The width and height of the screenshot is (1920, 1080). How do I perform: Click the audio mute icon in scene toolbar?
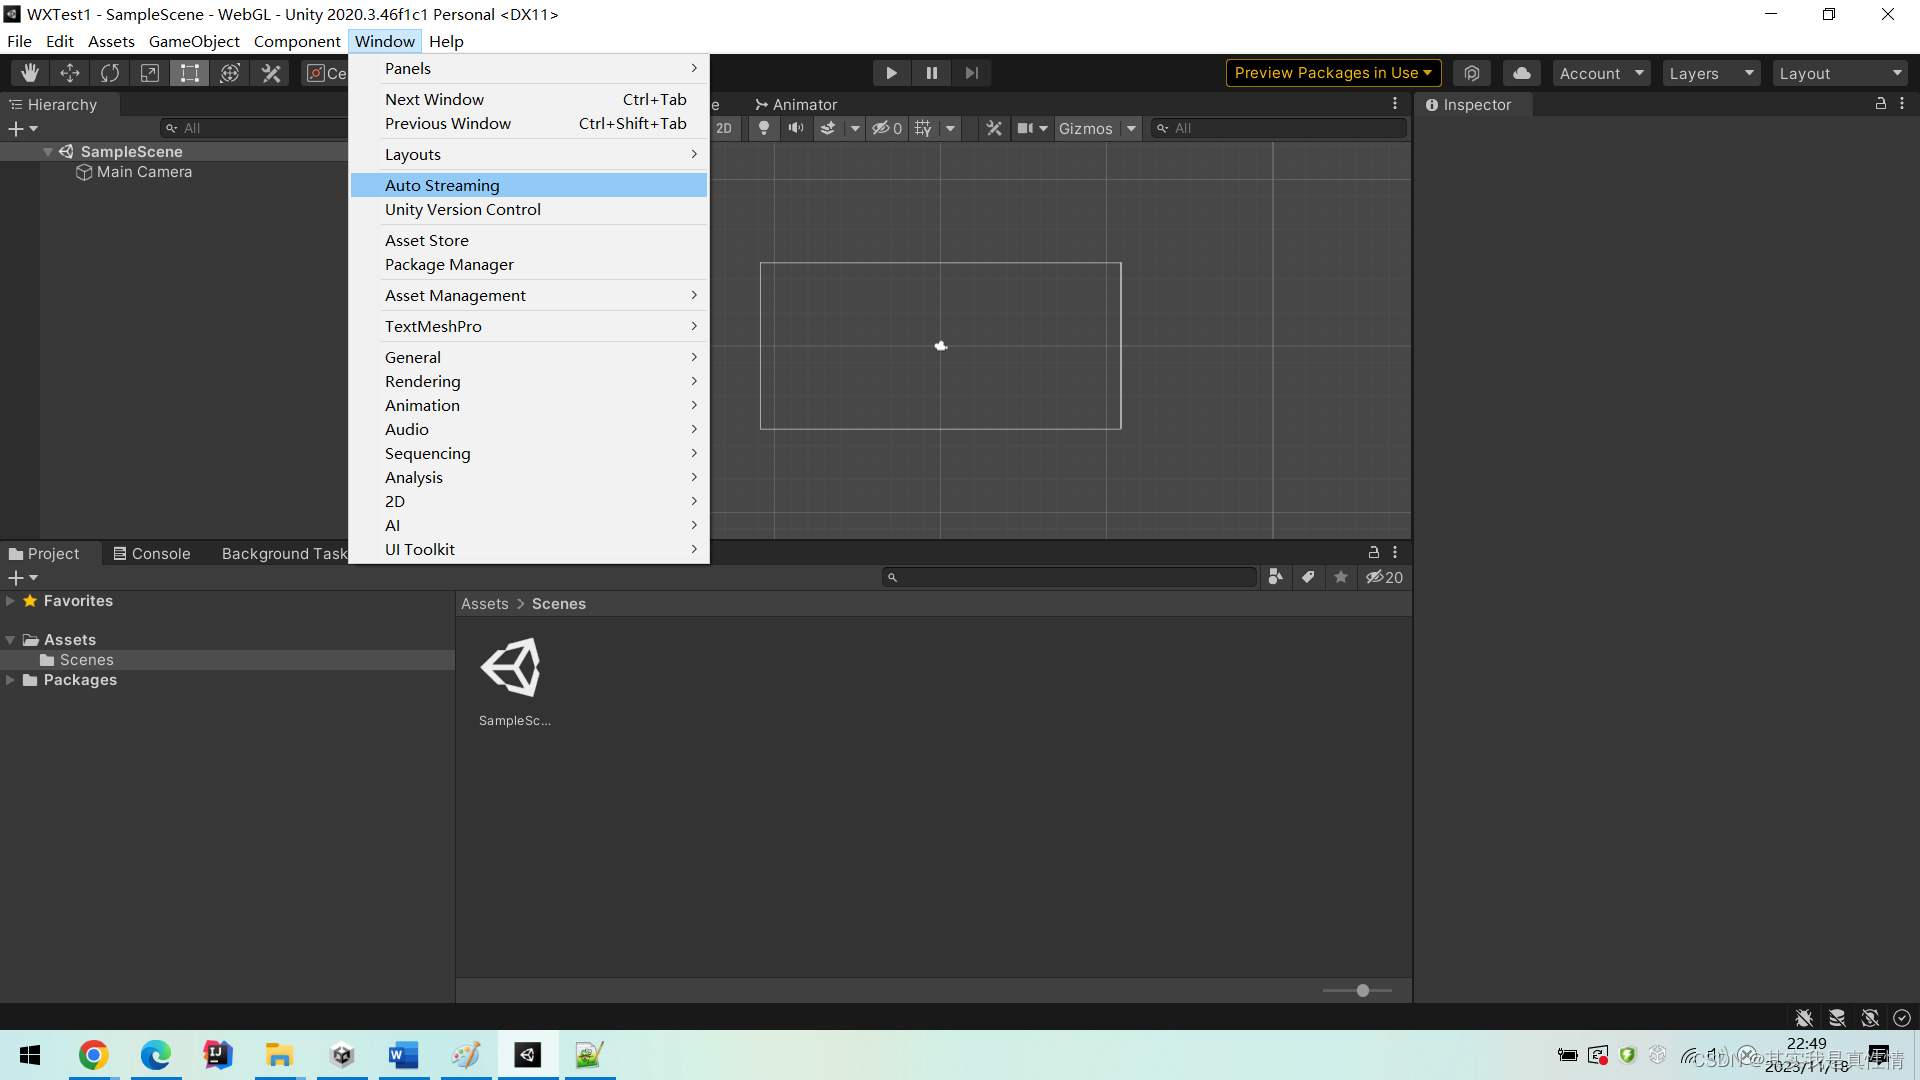click(794, 128)
